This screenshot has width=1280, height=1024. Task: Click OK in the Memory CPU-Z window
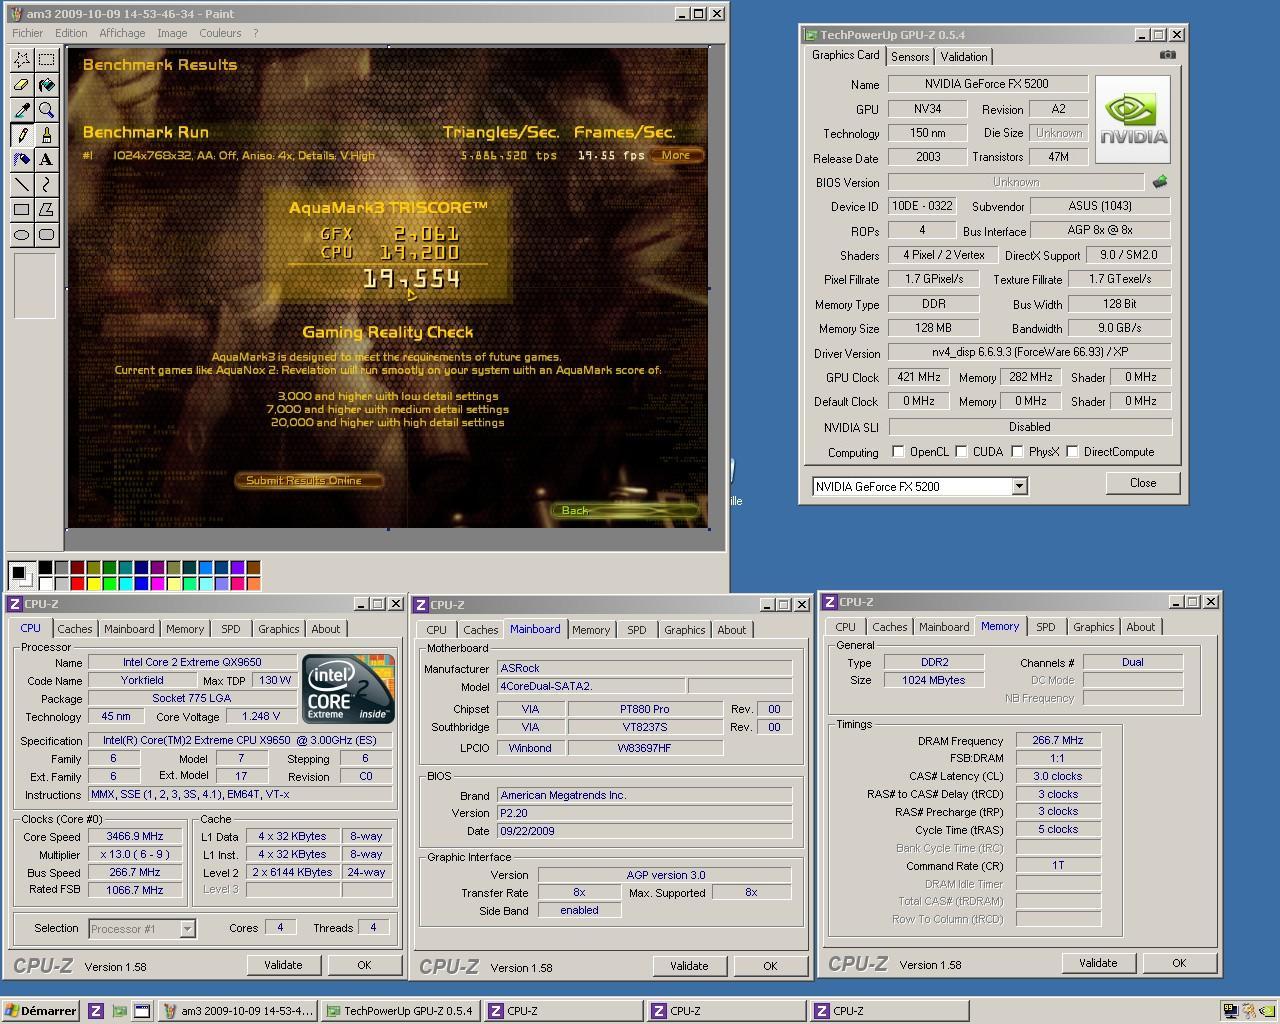pyautogui.click(x=1179, y=963)
